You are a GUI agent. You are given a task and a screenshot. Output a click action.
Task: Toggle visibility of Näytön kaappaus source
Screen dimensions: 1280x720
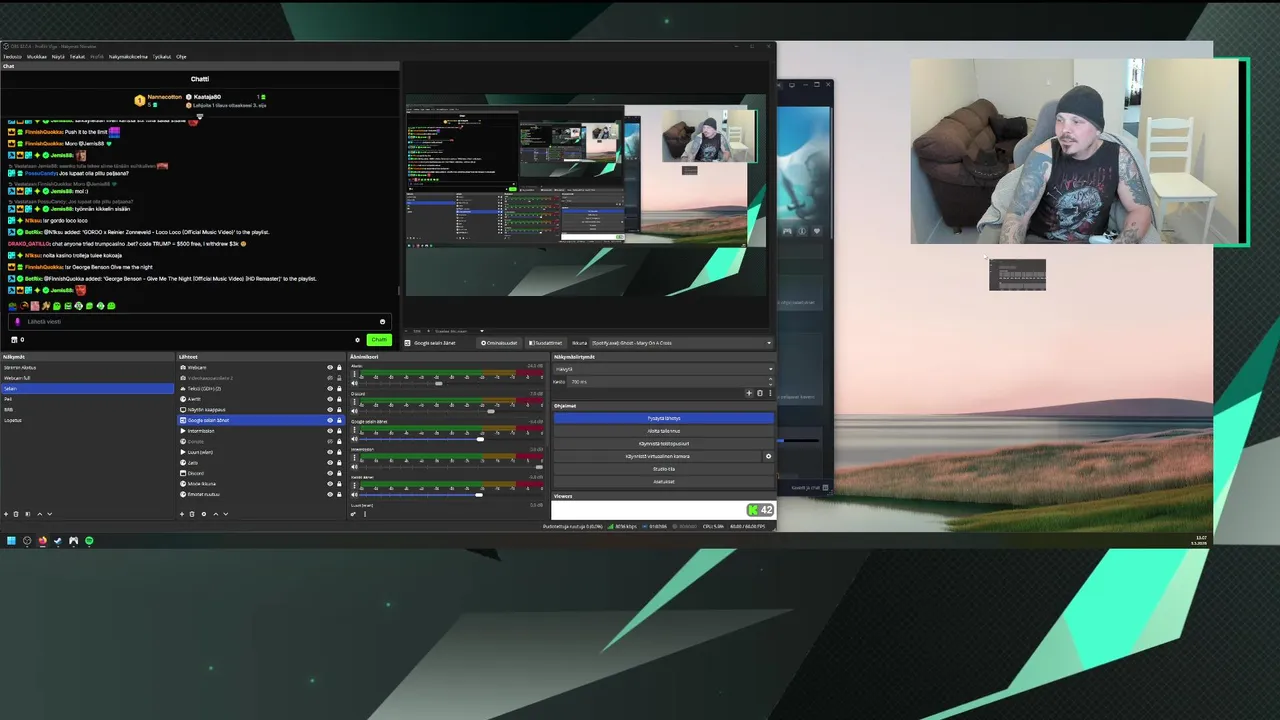[330, 409]
